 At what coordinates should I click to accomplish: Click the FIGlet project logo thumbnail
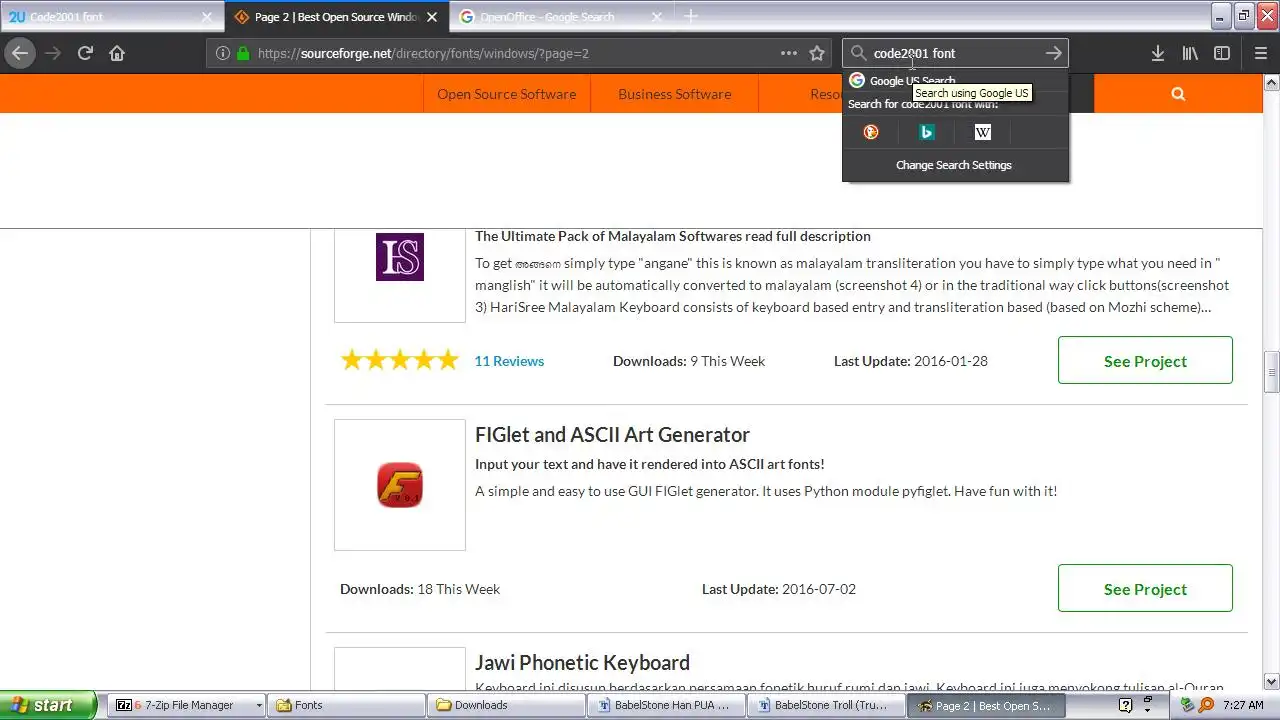point(400,485)
